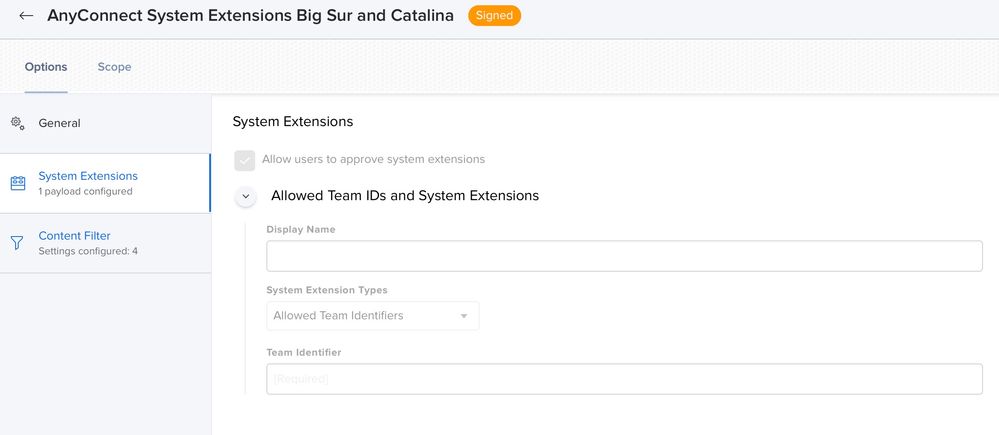Screen dimensions: 999x435
Task: Open the Content Filter payload
Action: [105, 243]
